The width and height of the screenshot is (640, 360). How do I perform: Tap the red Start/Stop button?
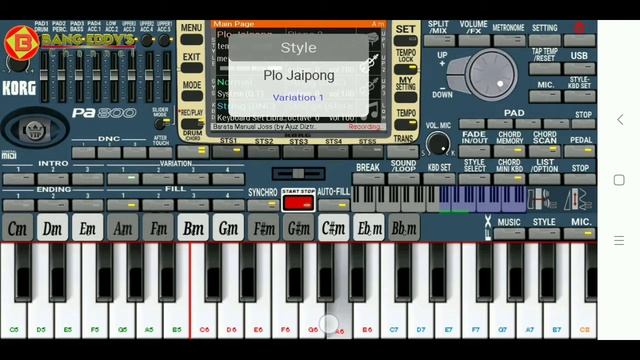tap(298, 203)
